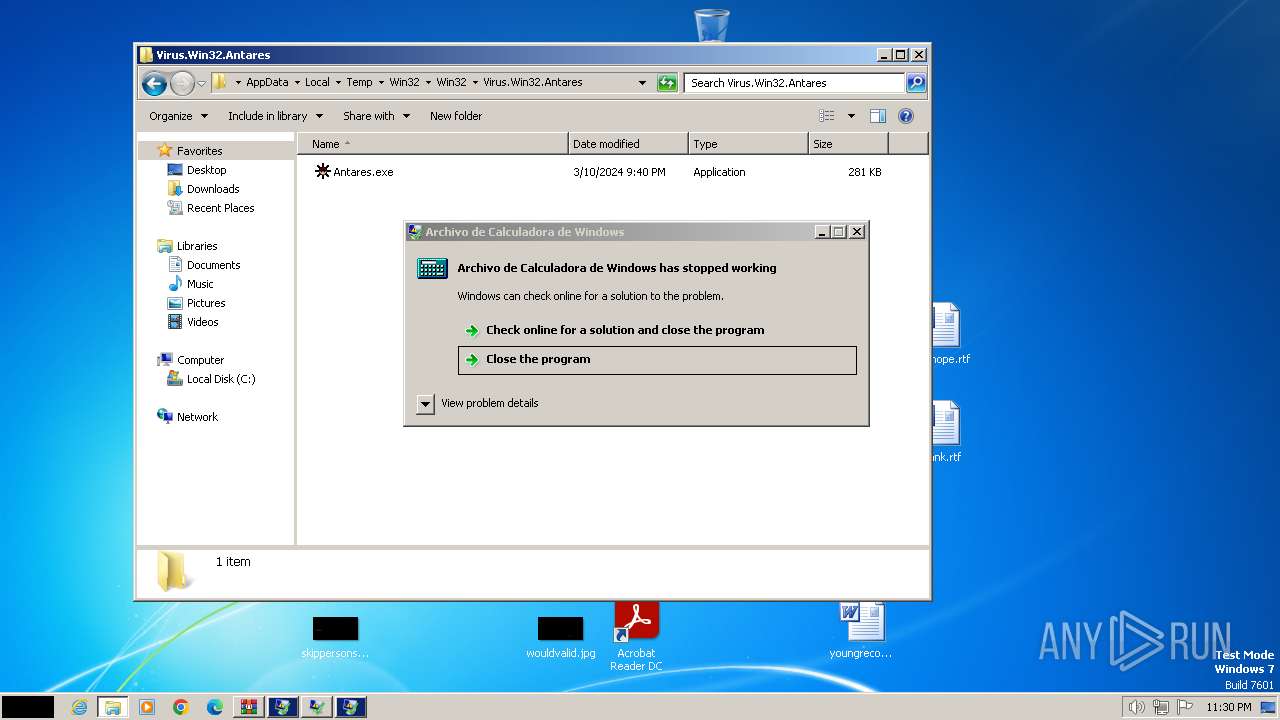Open Windows Media Player from taskbar
This screenshot has height=720, width=1280.
coord(147,707)
